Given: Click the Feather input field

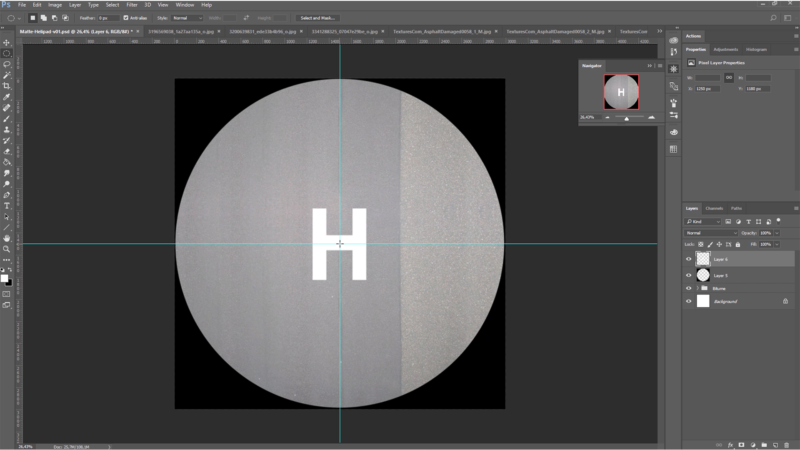Looking at the screenshot, I should point(108,18).
